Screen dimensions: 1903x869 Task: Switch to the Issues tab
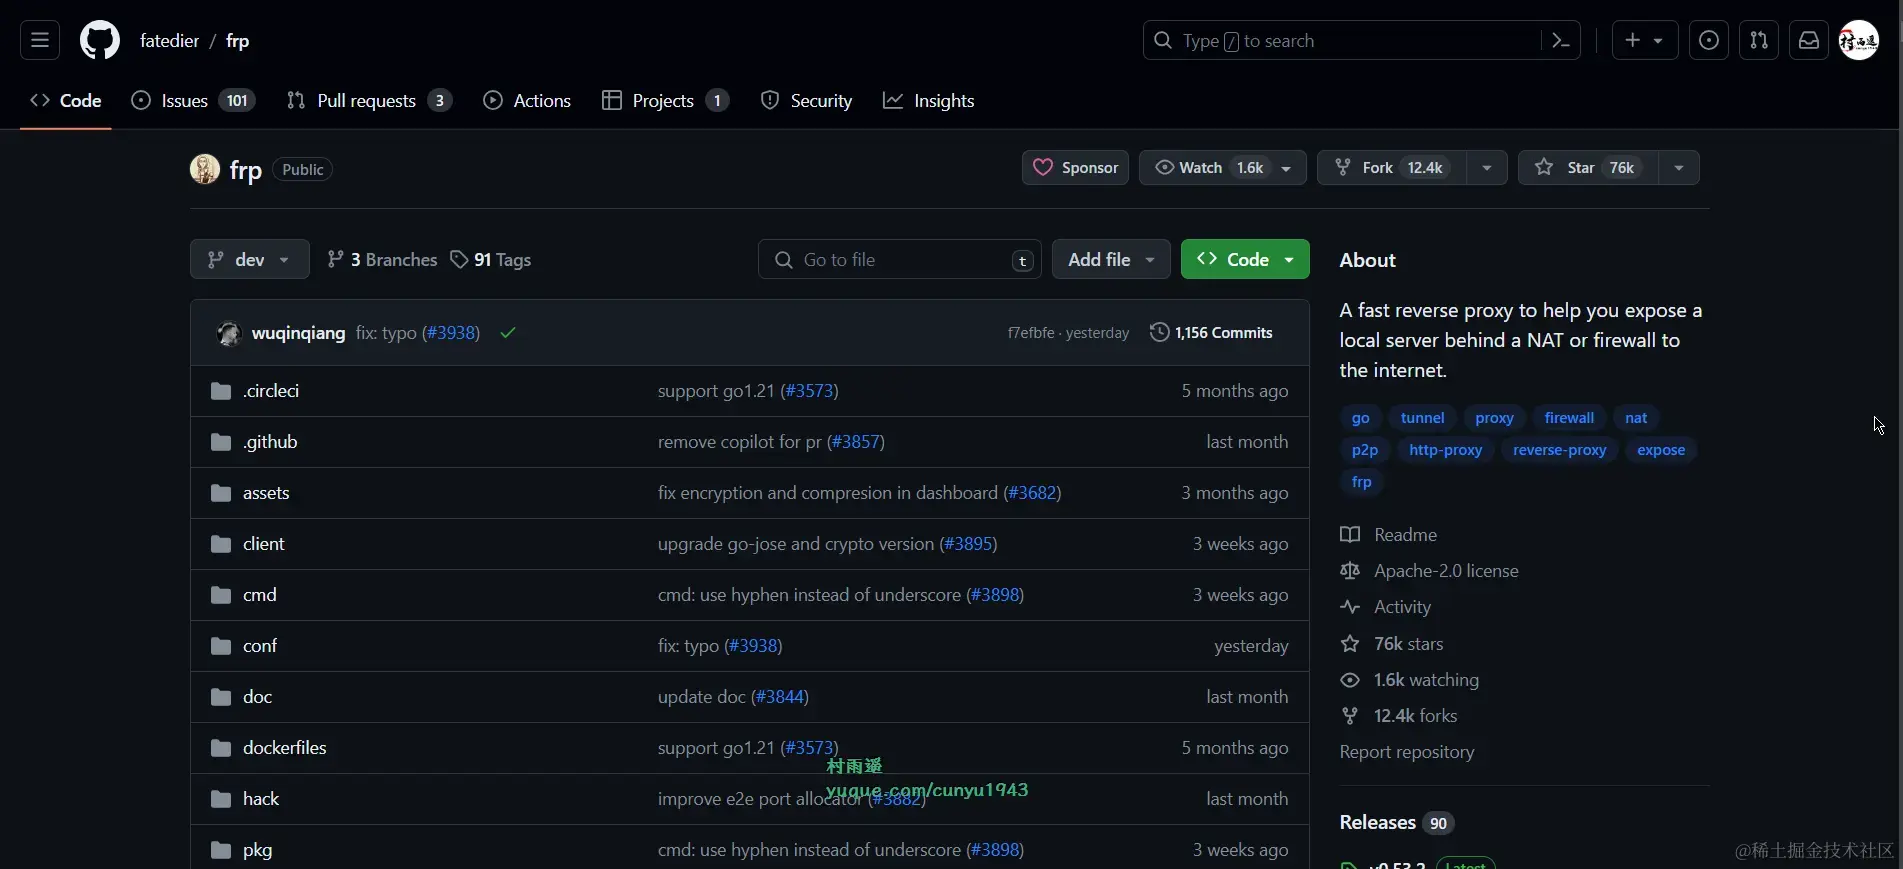click(194, 101)
